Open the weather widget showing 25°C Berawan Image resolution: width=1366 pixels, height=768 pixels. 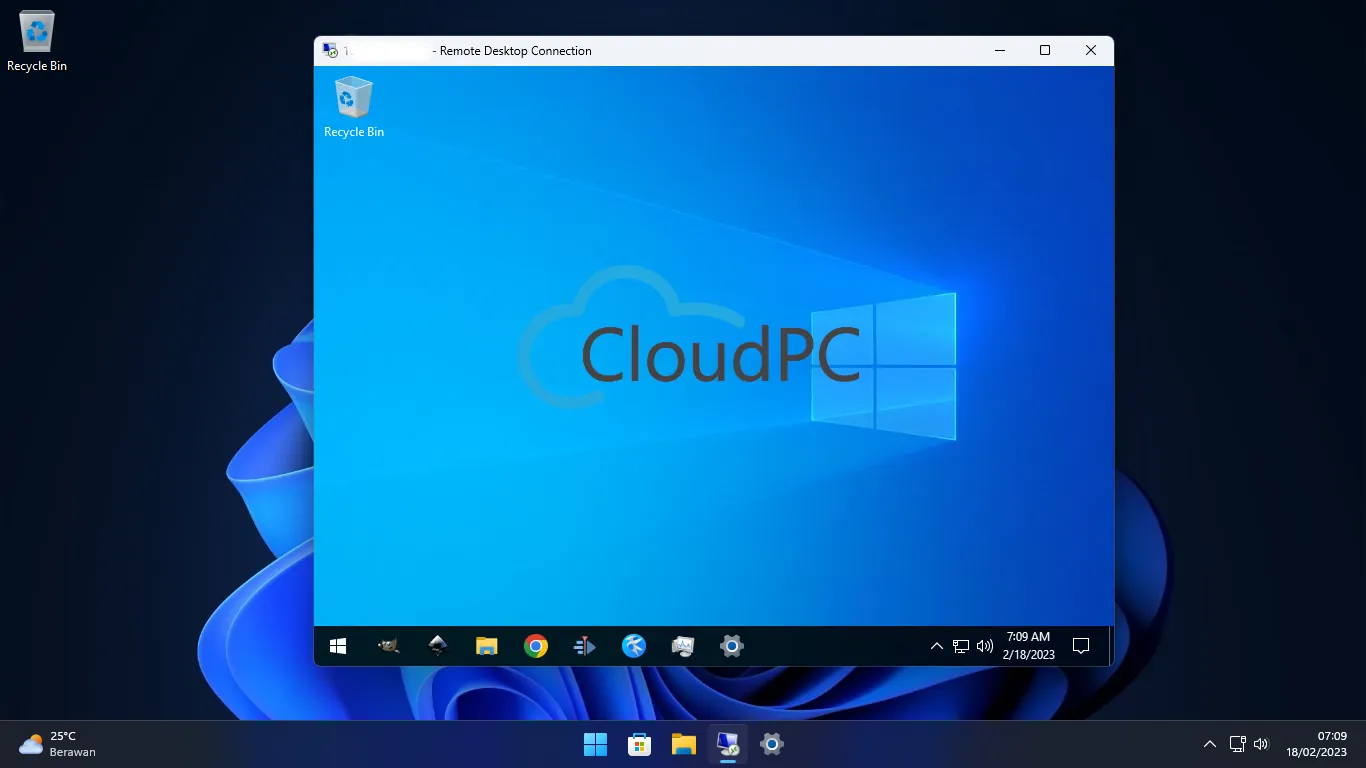click(x=57, y=744)
